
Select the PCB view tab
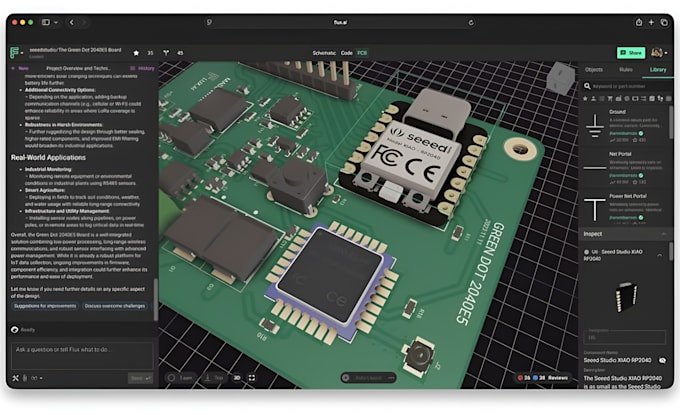pyautogui.click(x=362, y=53)
